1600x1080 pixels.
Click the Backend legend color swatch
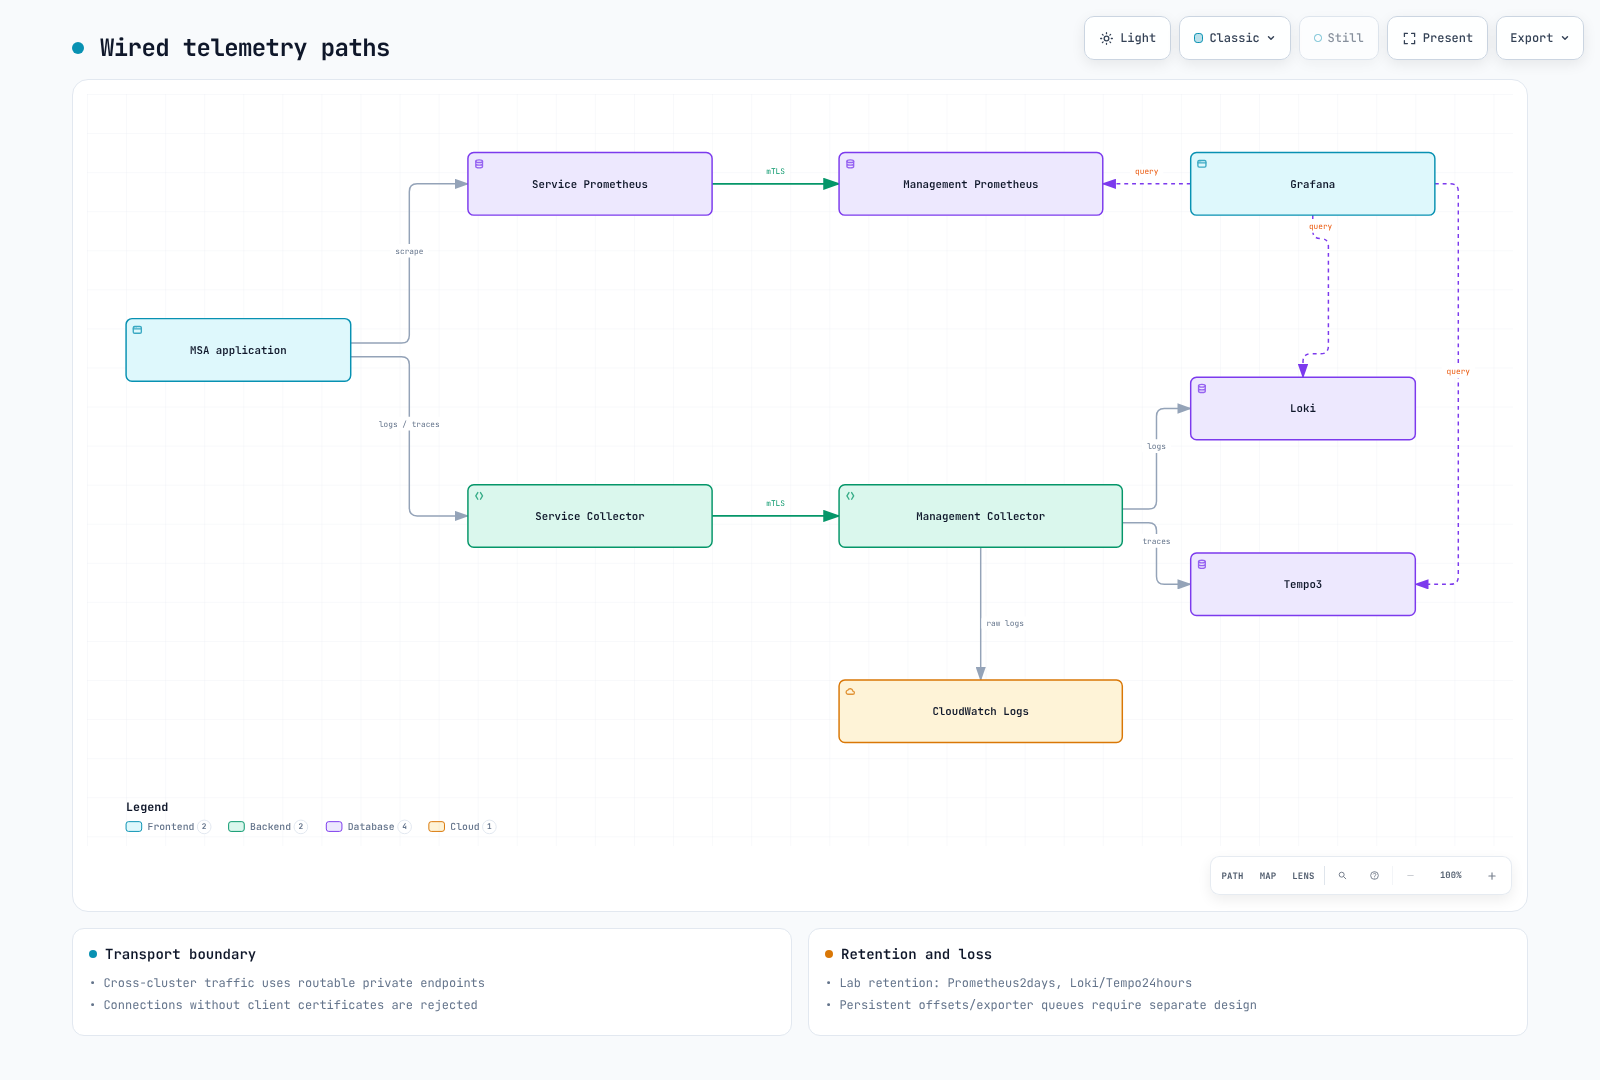pyautogui.click(x=236, y=827)
